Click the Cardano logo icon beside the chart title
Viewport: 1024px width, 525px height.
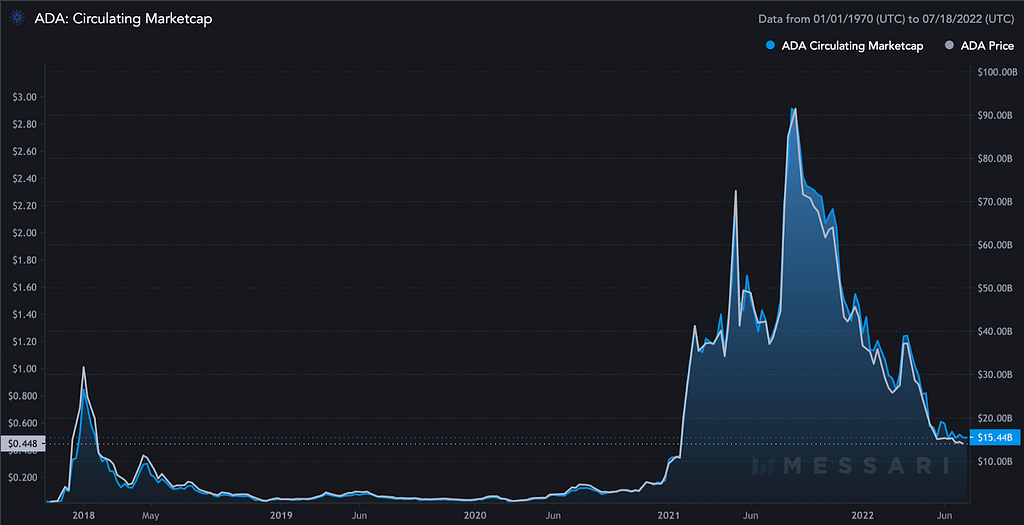pos(17,18)
